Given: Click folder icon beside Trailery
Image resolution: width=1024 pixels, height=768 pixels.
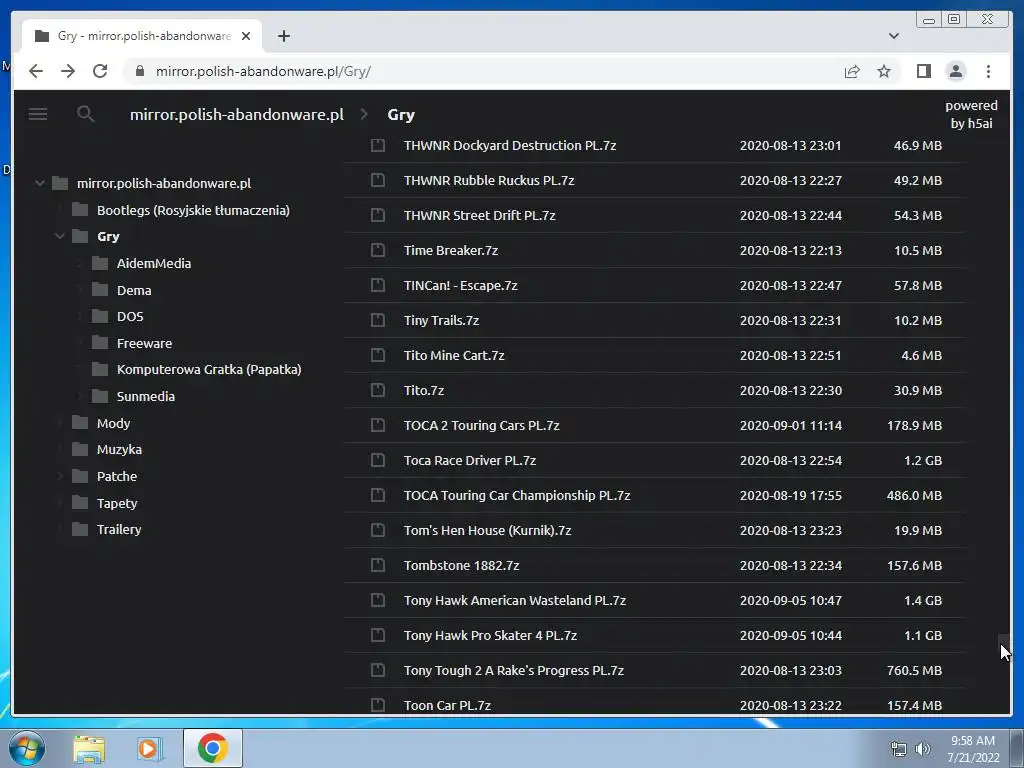Looking at the screenshot, I should coord(80,529).
